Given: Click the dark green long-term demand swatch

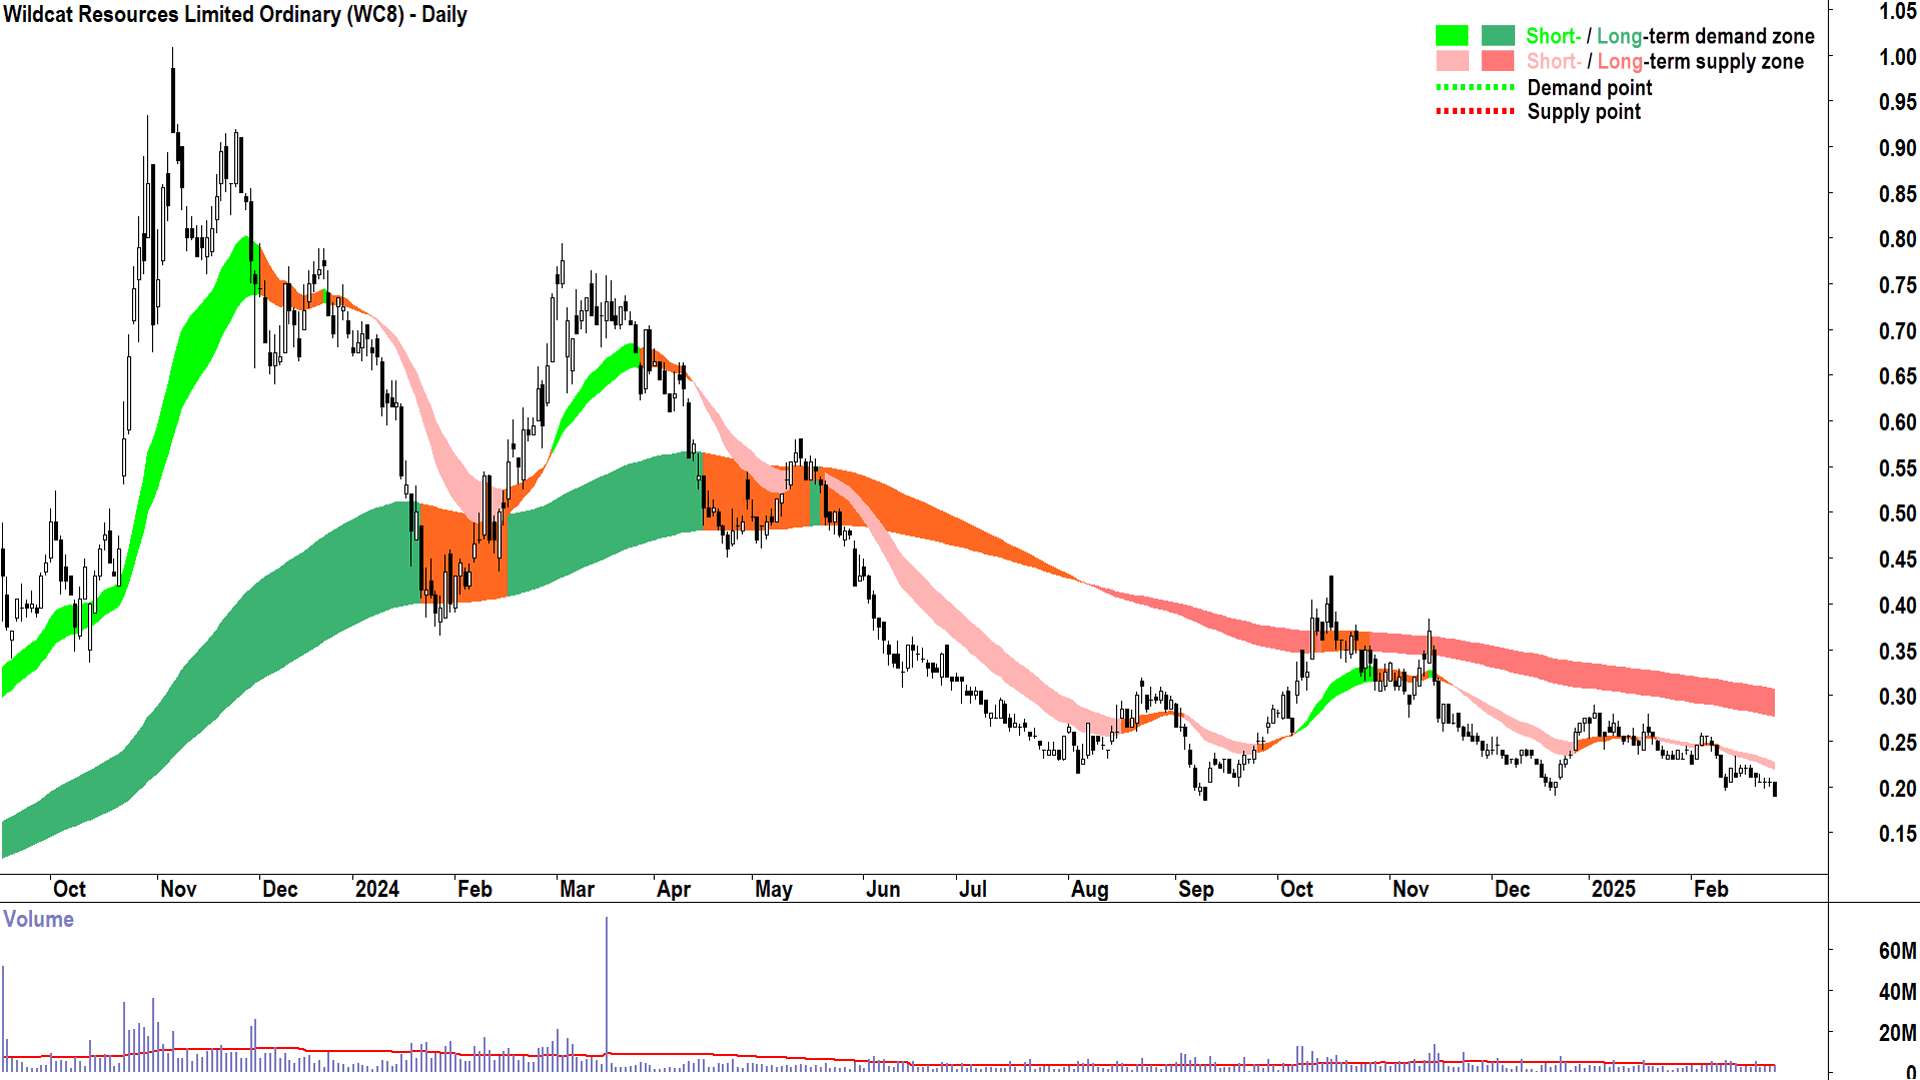Looking at the screenshot, I should coord(1497,36).
